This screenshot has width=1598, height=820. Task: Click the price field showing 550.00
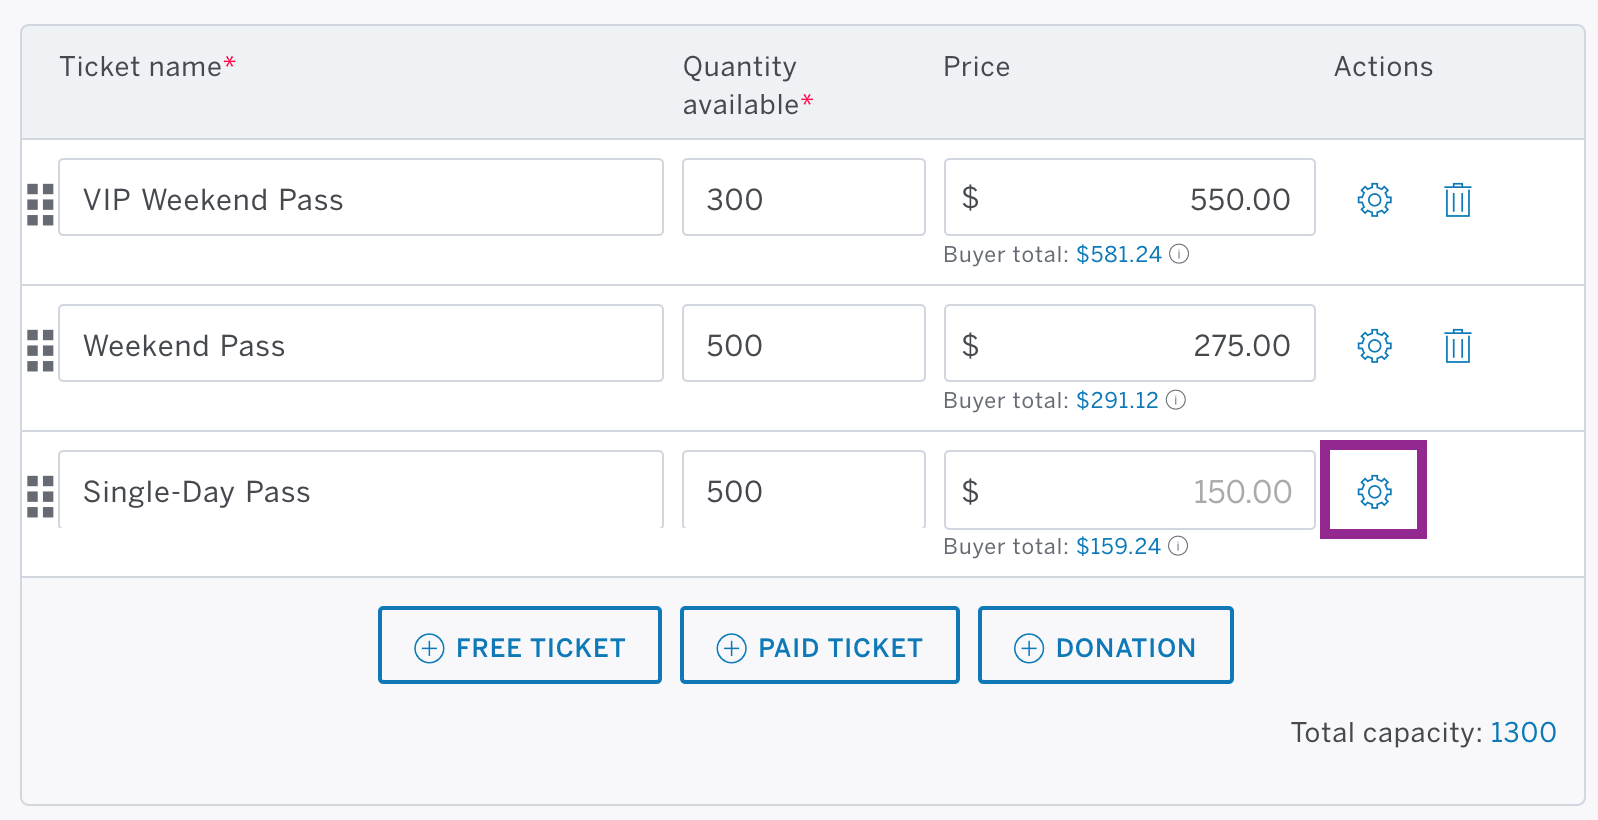click(1130, 197)
